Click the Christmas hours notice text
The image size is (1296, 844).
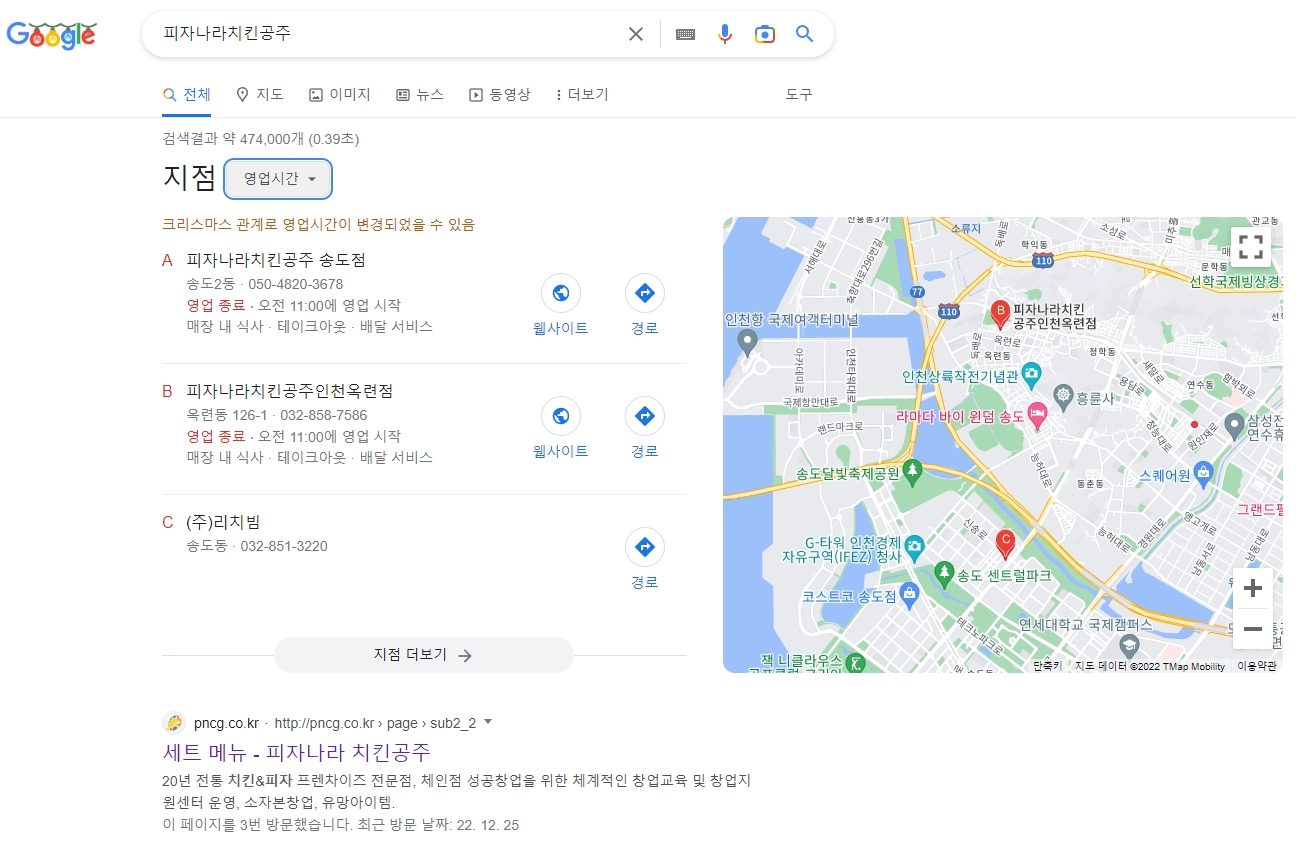(x=318, y=225)
